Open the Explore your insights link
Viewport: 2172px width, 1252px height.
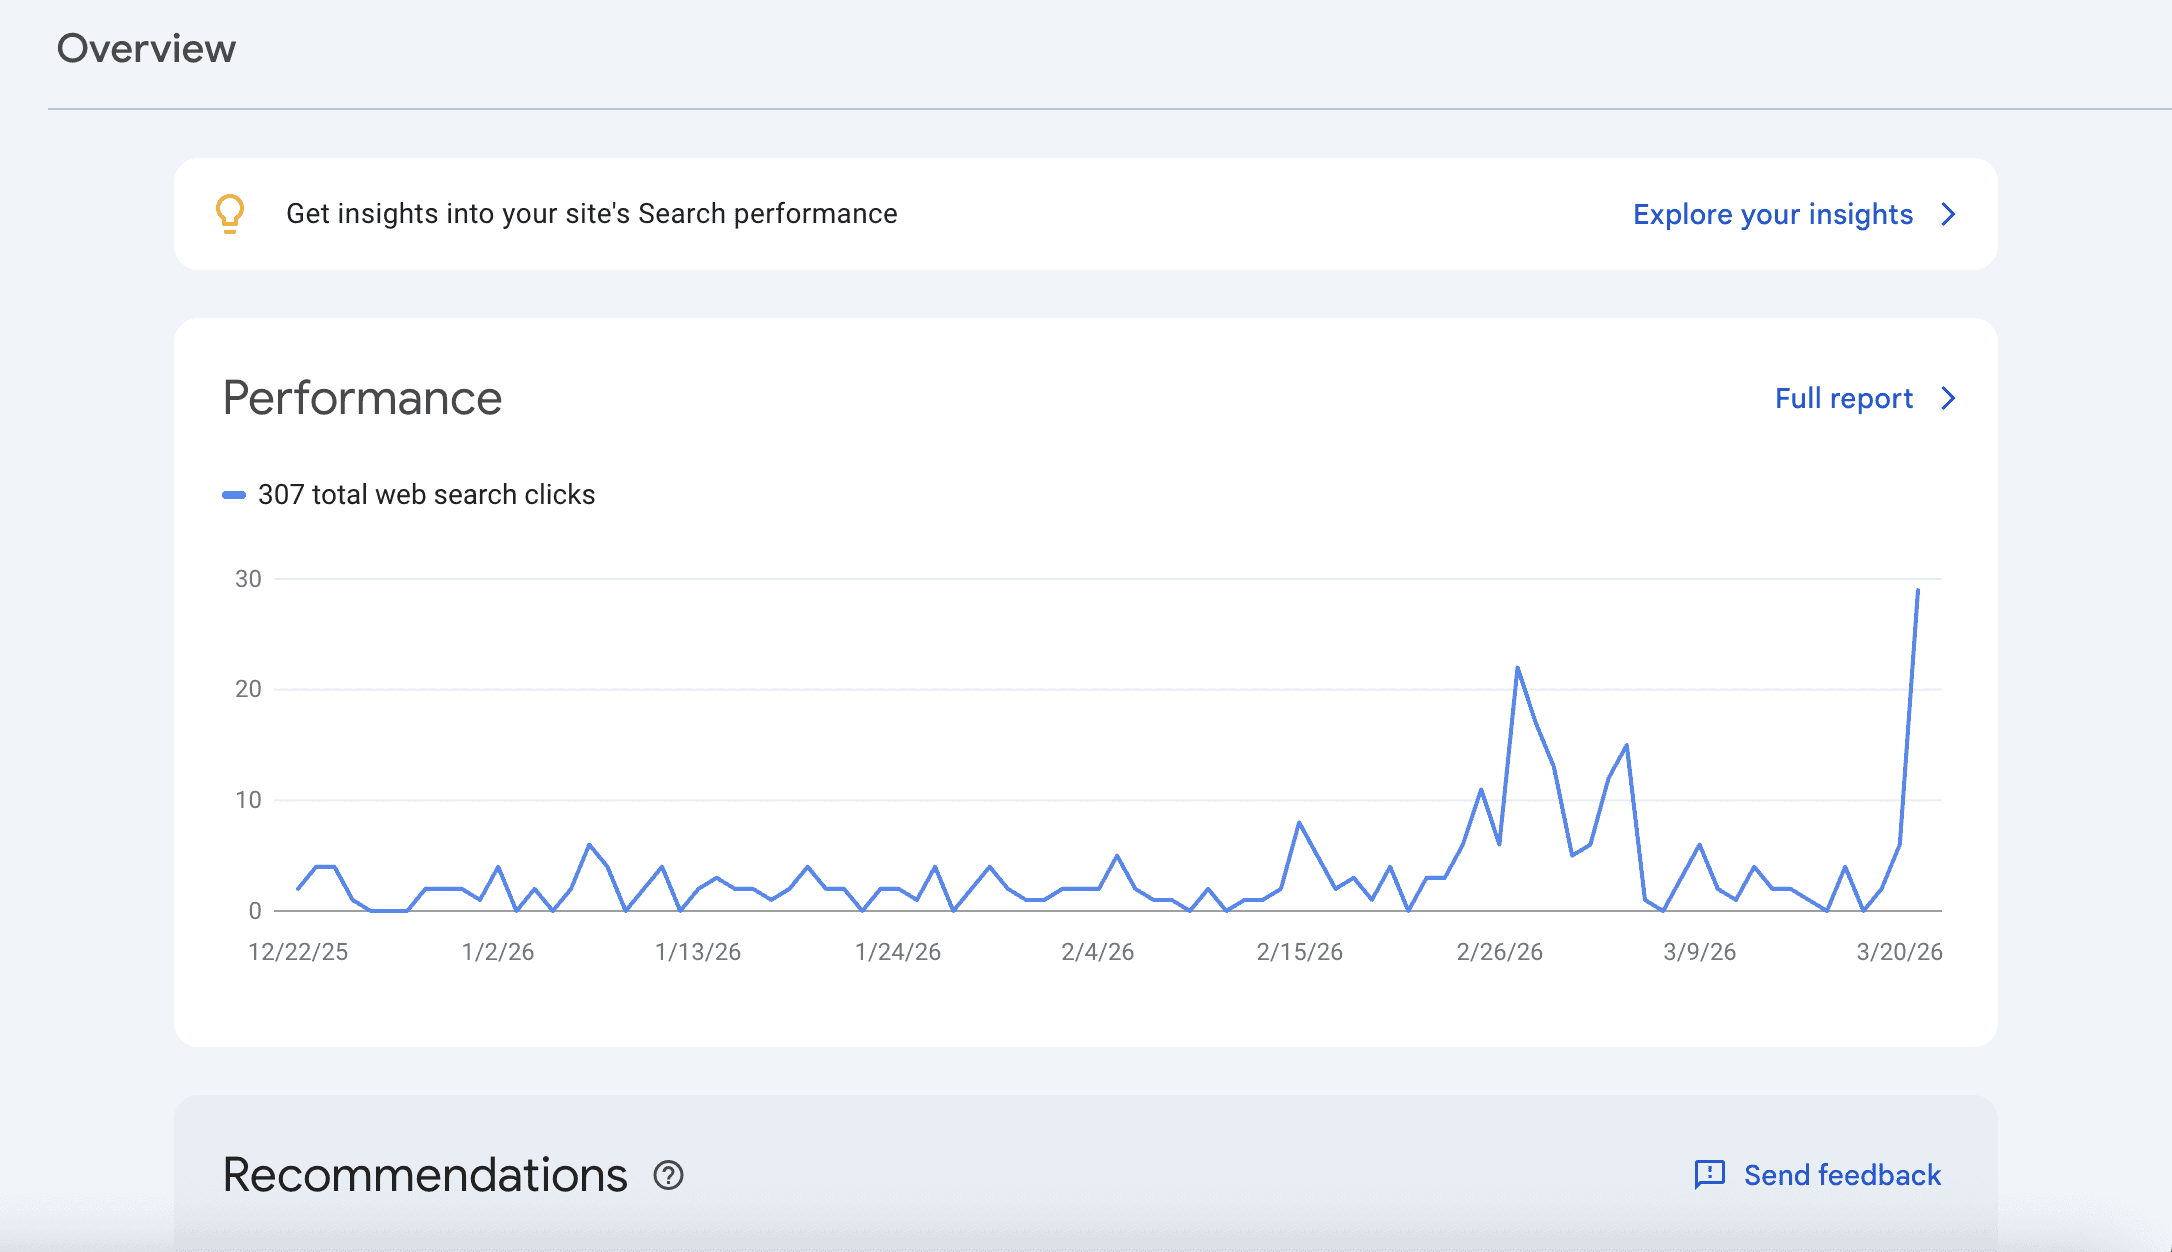pos(1772,214)
